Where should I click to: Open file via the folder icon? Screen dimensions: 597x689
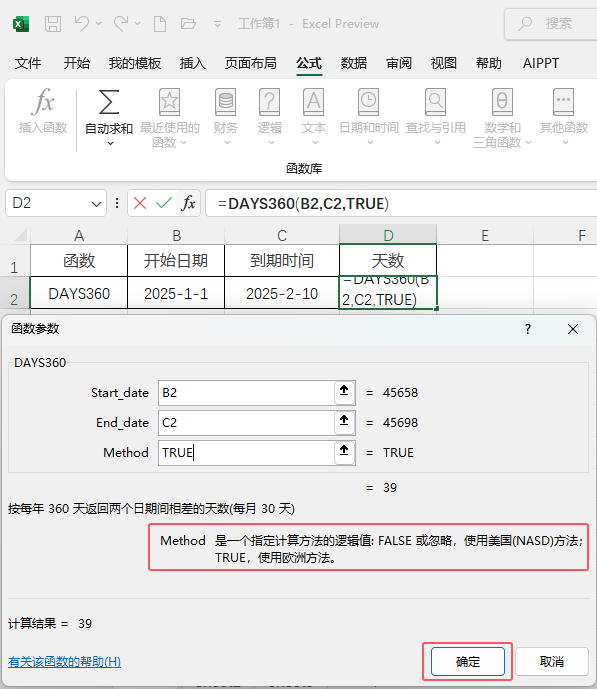pyautogui.click(x=188, y=24)
